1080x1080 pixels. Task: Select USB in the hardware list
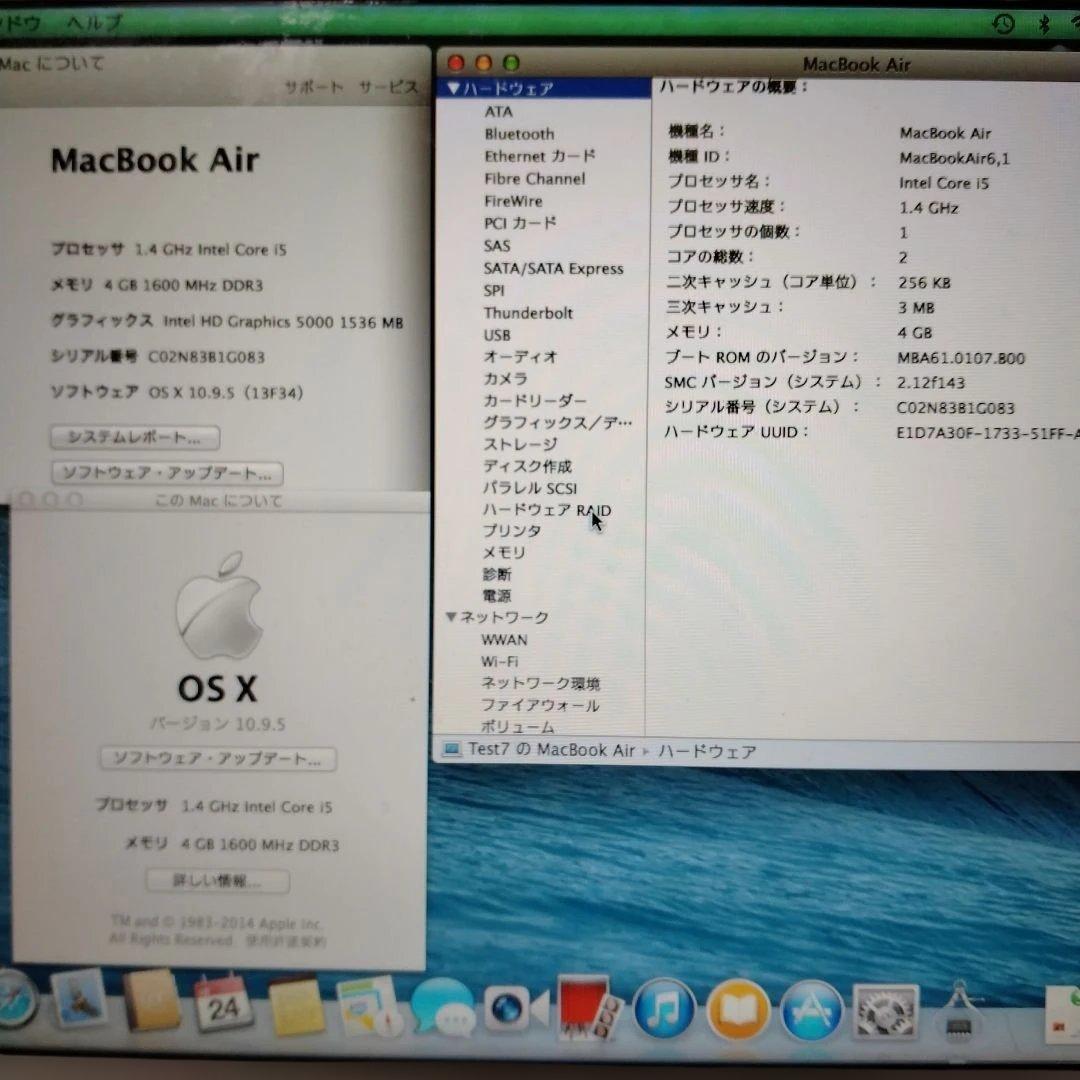tap(496, 334)
